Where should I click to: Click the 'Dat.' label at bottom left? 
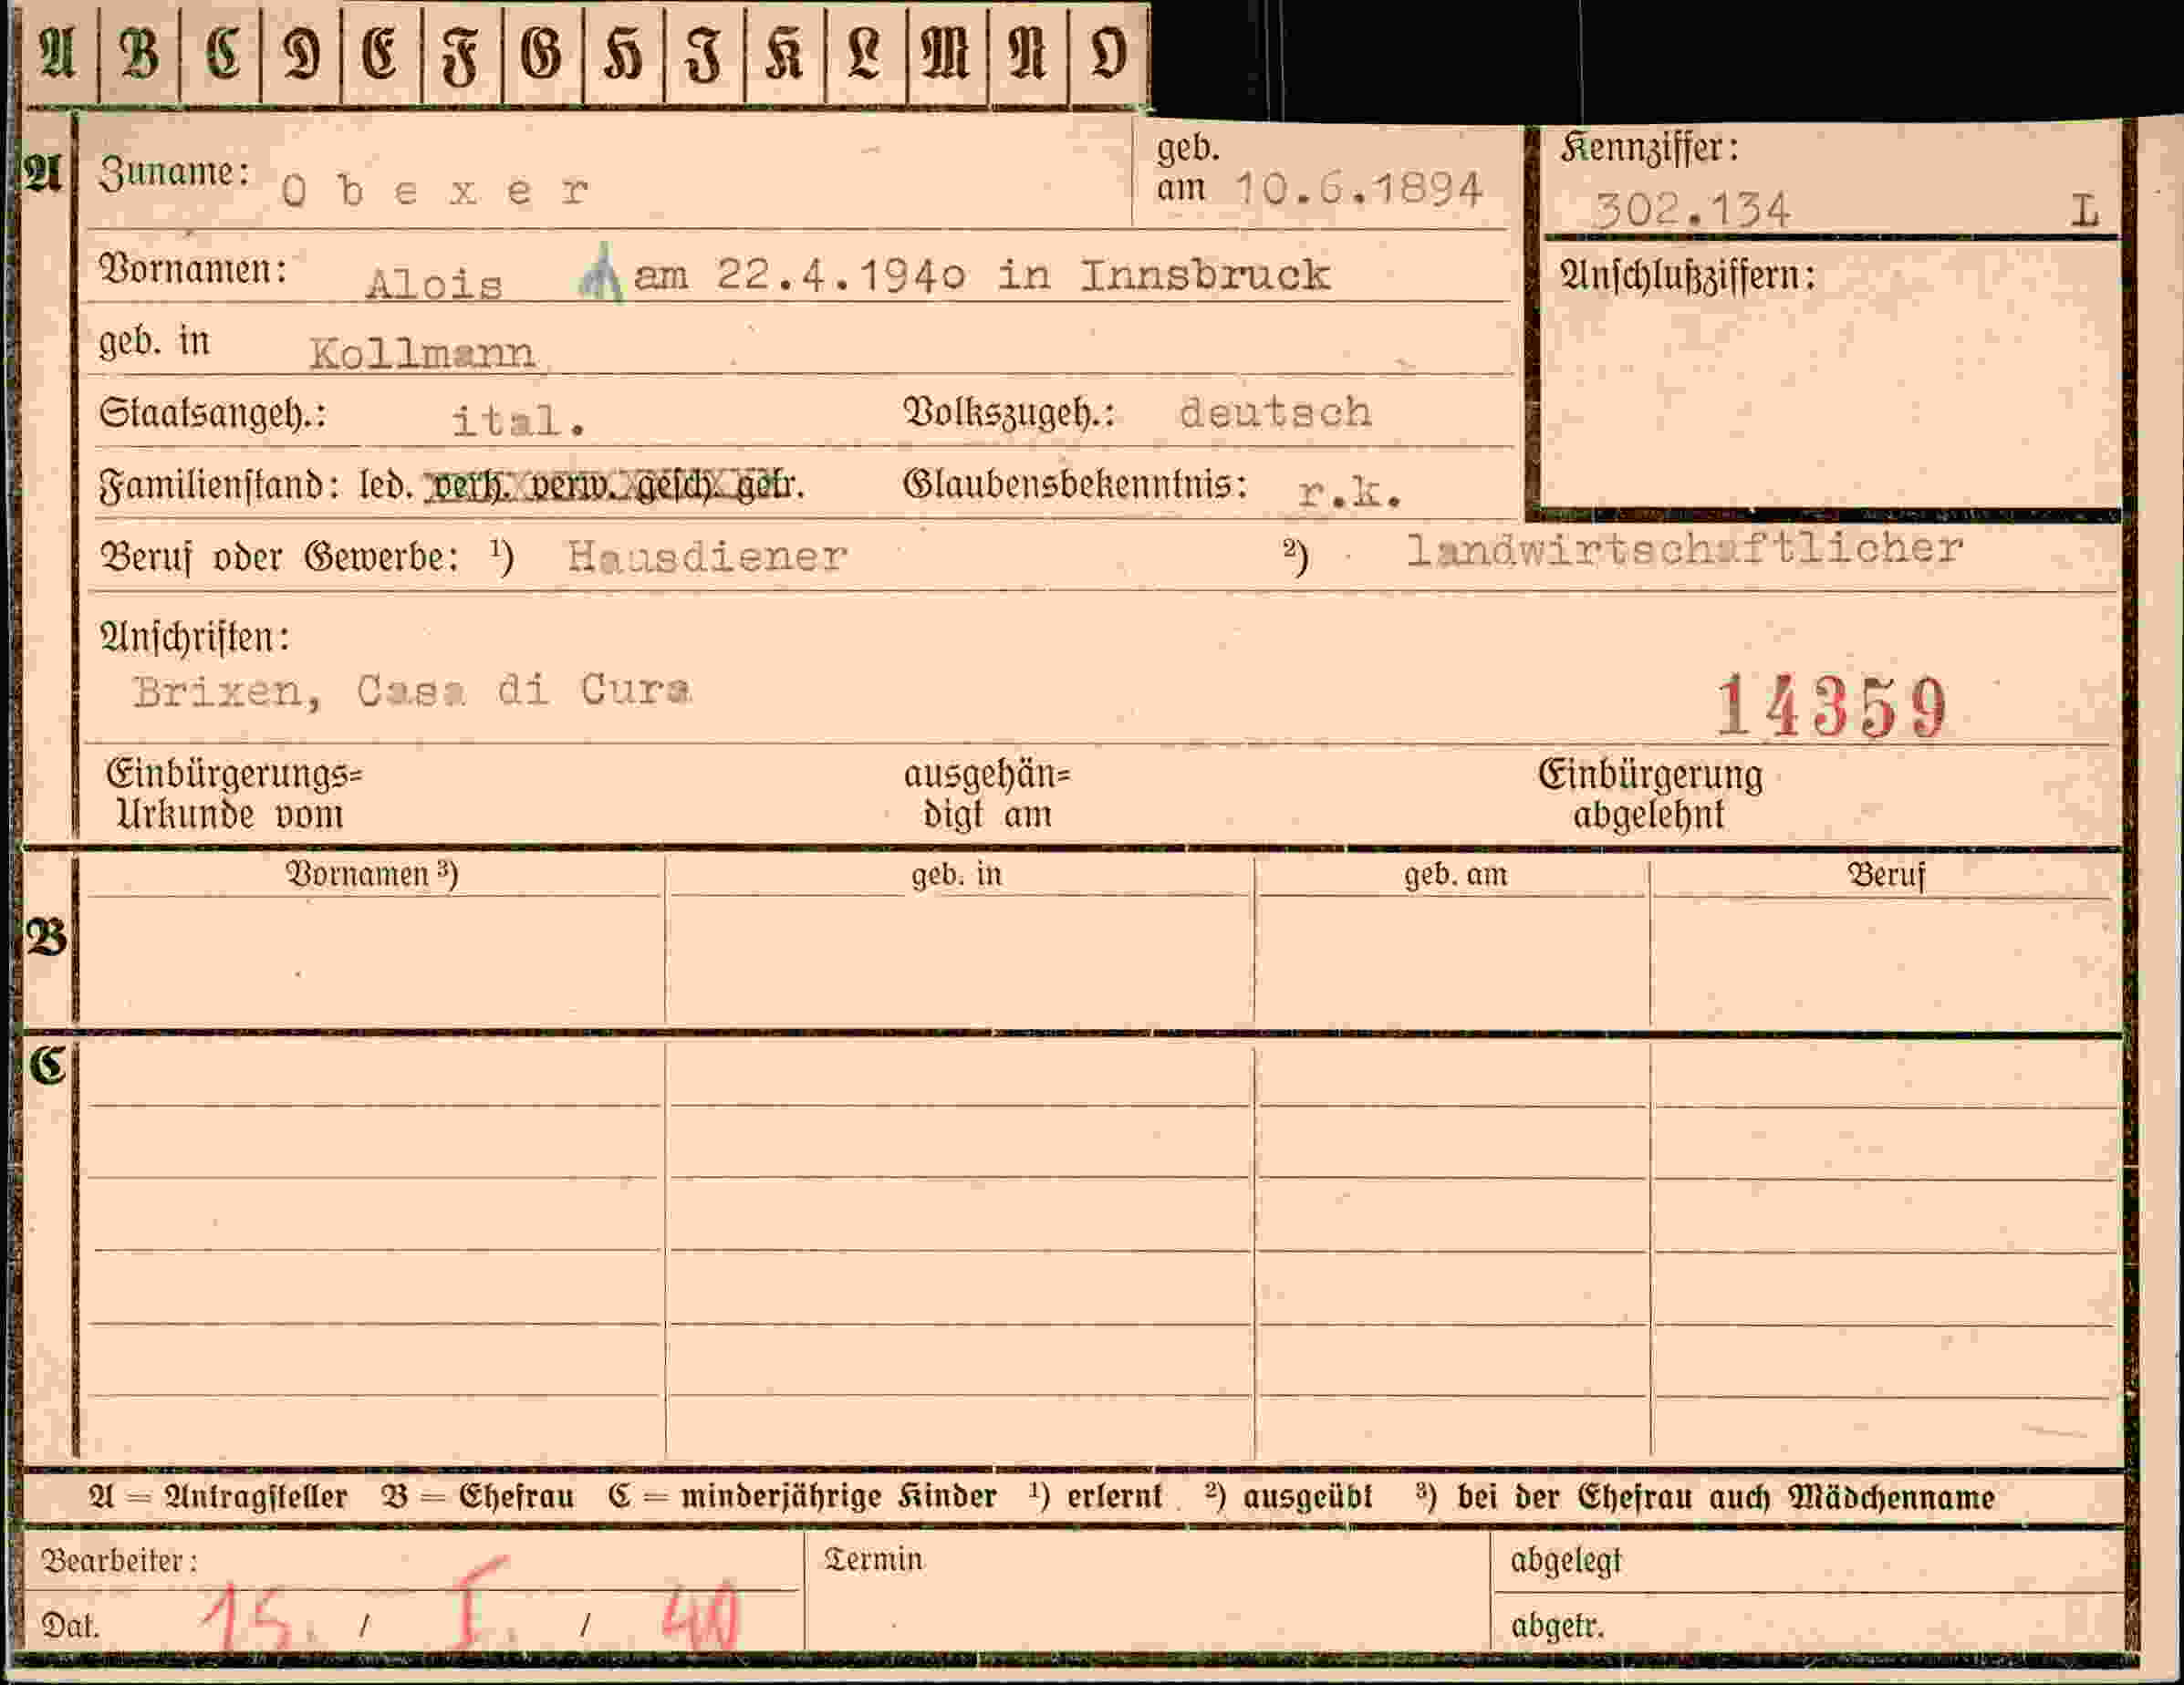70,1626
